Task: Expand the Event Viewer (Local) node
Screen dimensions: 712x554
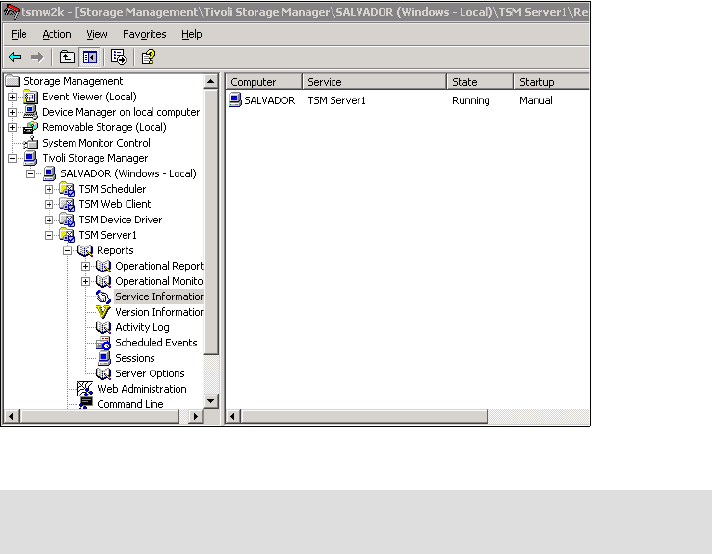Action: [x=12, y=97]
